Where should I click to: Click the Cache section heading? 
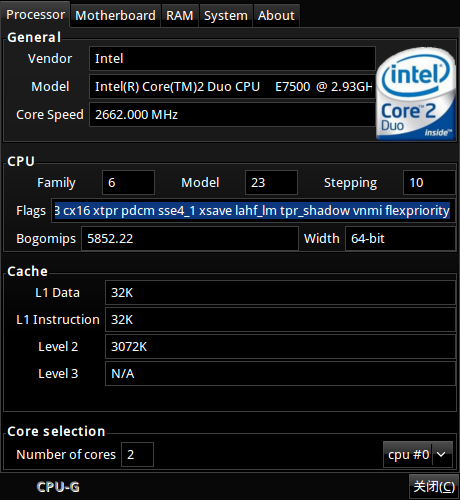(x=27, y=271)
